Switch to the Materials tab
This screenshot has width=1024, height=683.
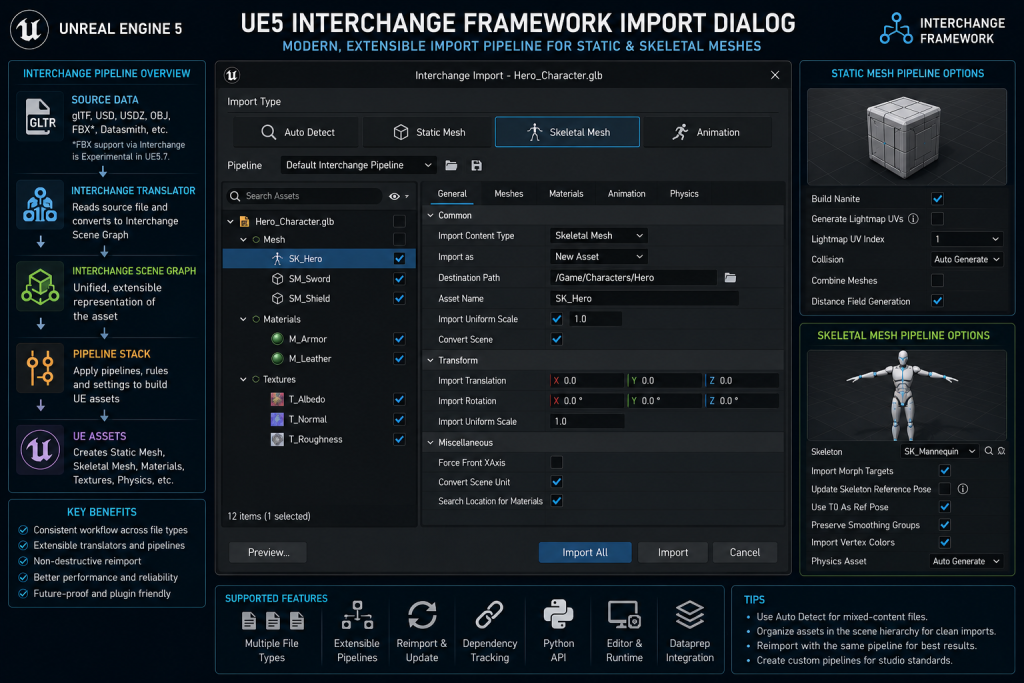point(566,194)
